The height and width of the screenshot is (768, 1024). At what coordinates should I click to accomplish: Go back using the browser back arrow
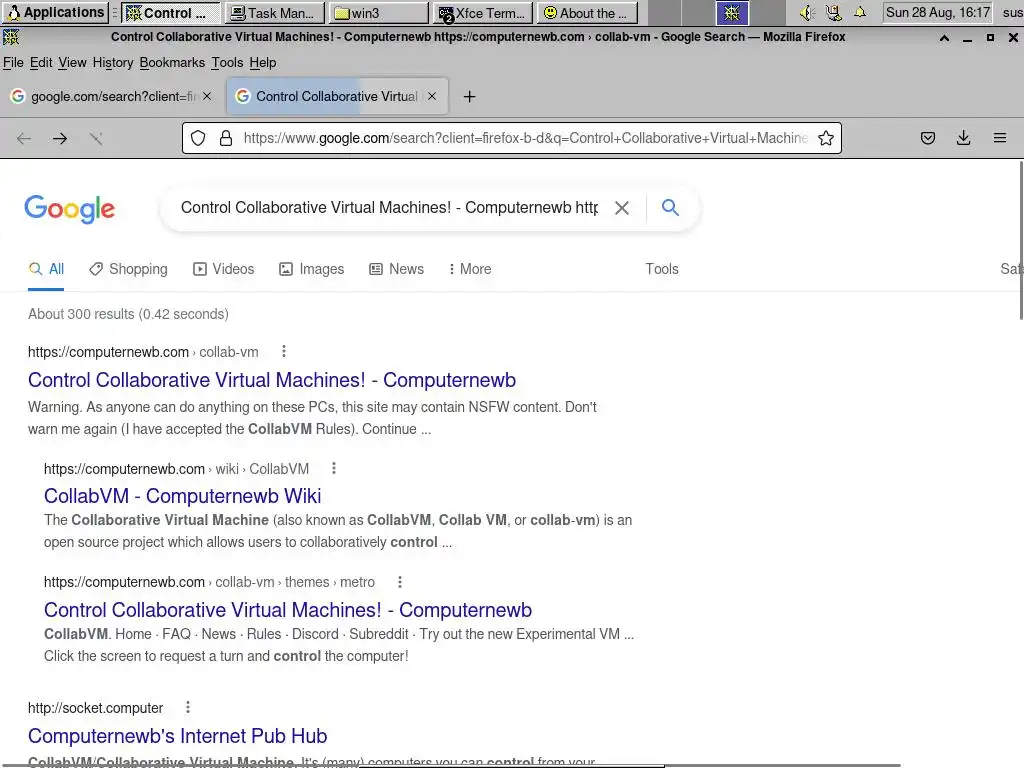[x=24, y=138]
